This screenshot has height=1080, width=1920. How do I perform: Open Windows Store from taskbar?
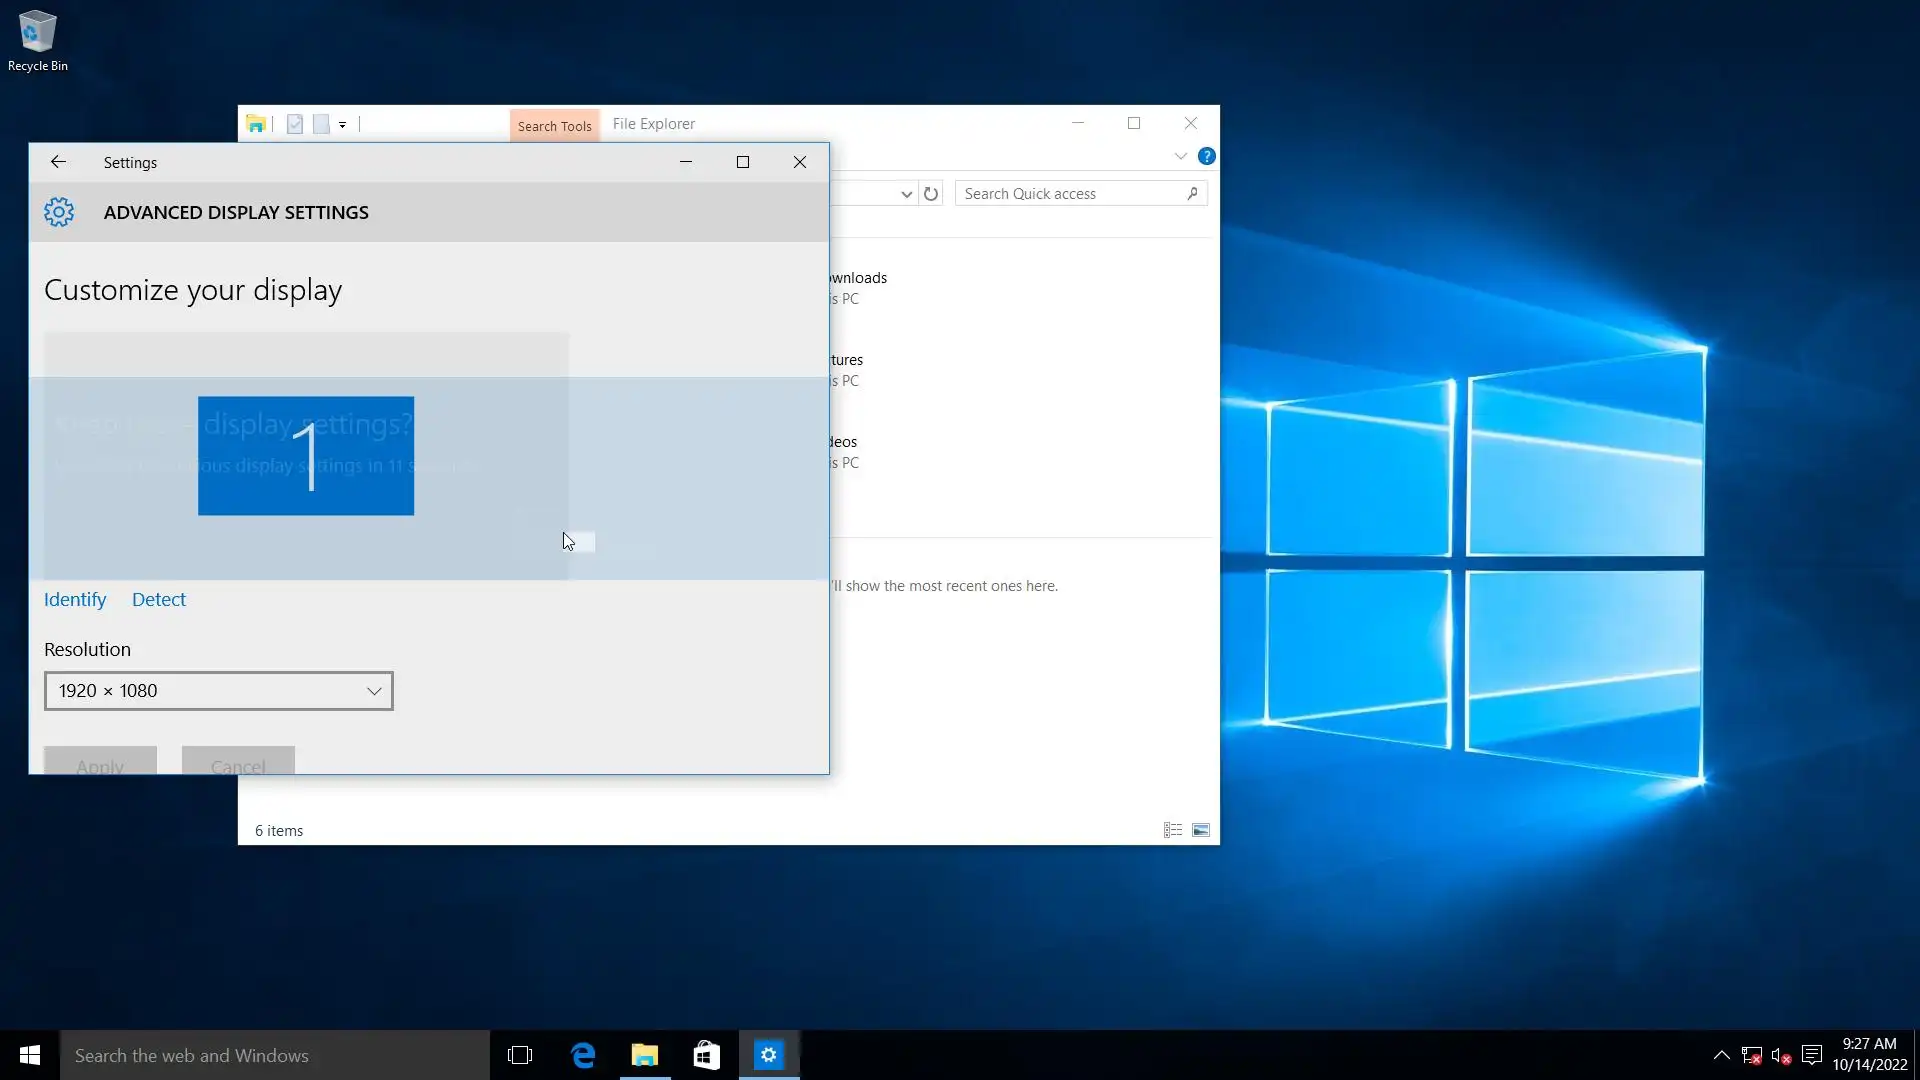(707, 1055)
